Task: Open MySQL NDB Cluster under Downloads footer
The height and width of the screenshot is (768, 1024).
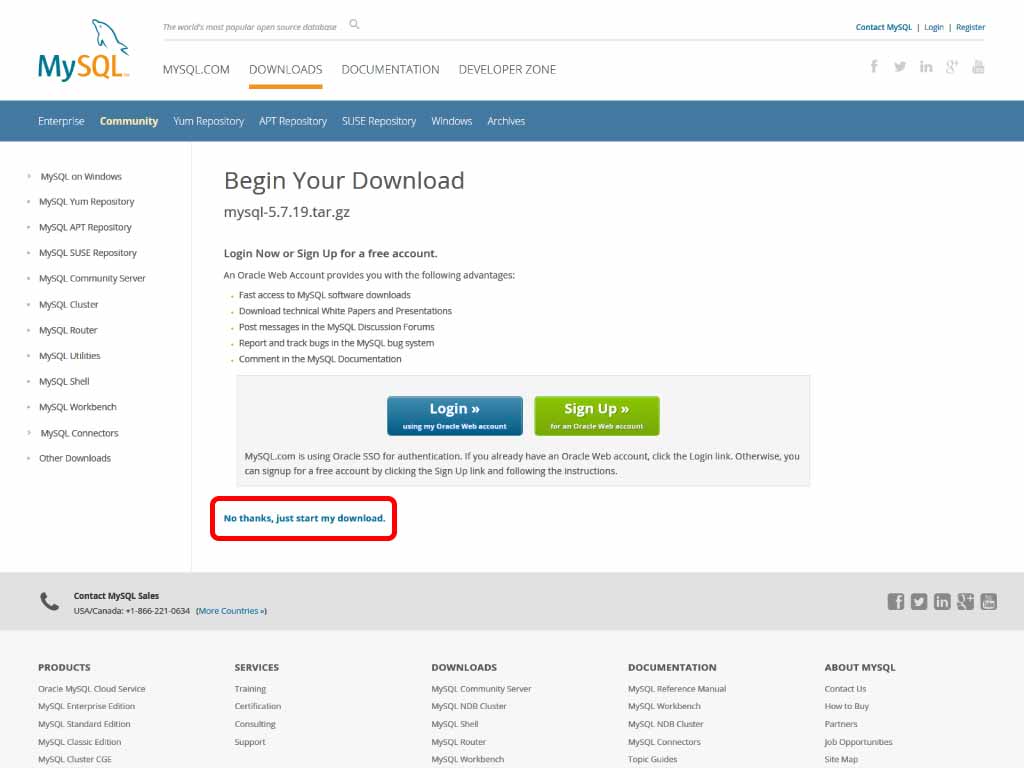Action: pyautogui.click(x=469, y=706)
